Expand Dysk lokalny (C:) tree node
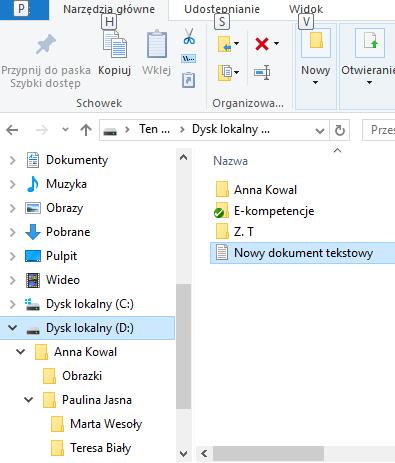 [13, 304]
